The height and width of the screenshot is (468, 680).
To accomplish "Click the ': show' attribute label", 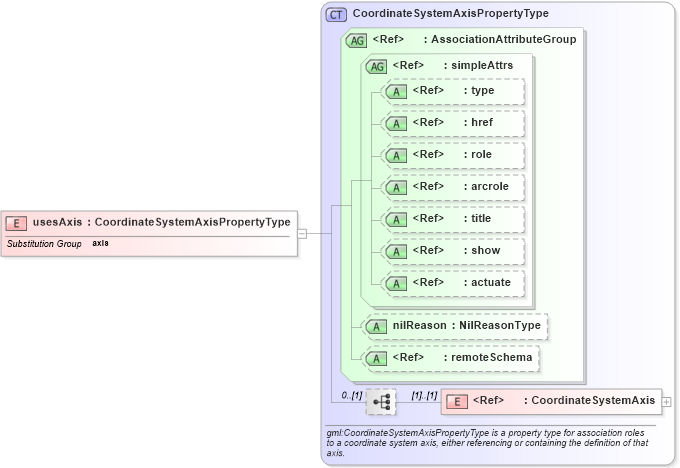I will [x=482, y=250].
